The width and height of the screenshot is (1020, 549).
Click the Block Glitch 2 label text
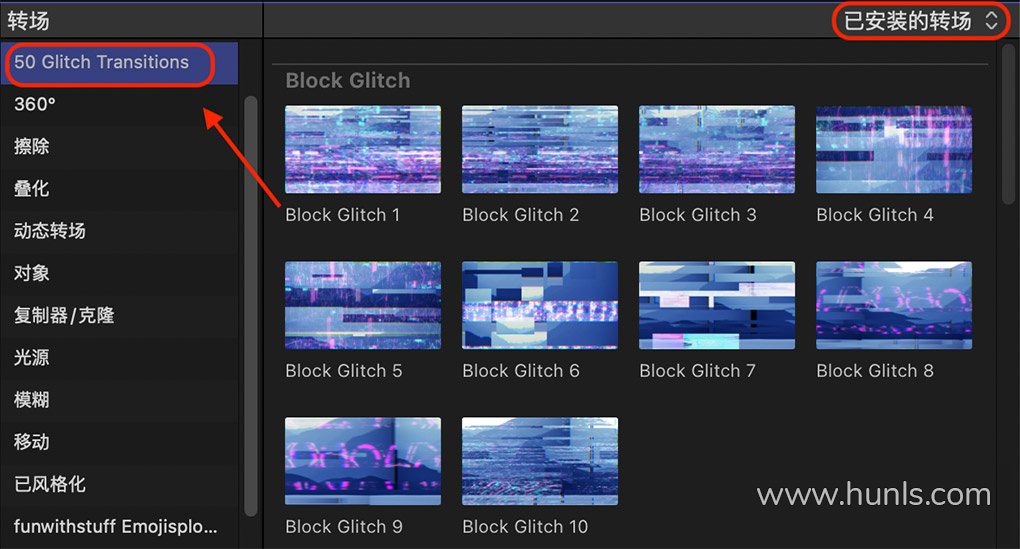pos(520,215)
